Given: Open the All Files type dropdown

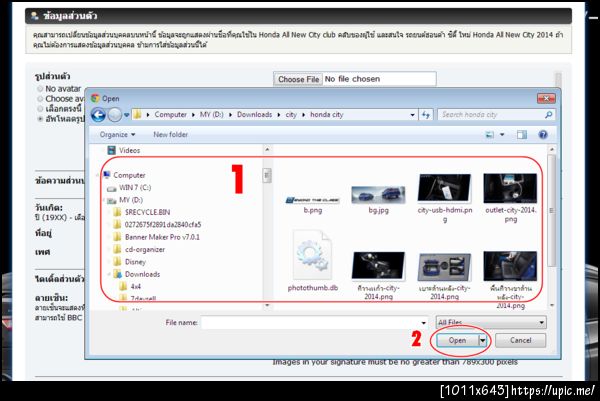Looking at the screenshot, I should (x=491, y=323).
